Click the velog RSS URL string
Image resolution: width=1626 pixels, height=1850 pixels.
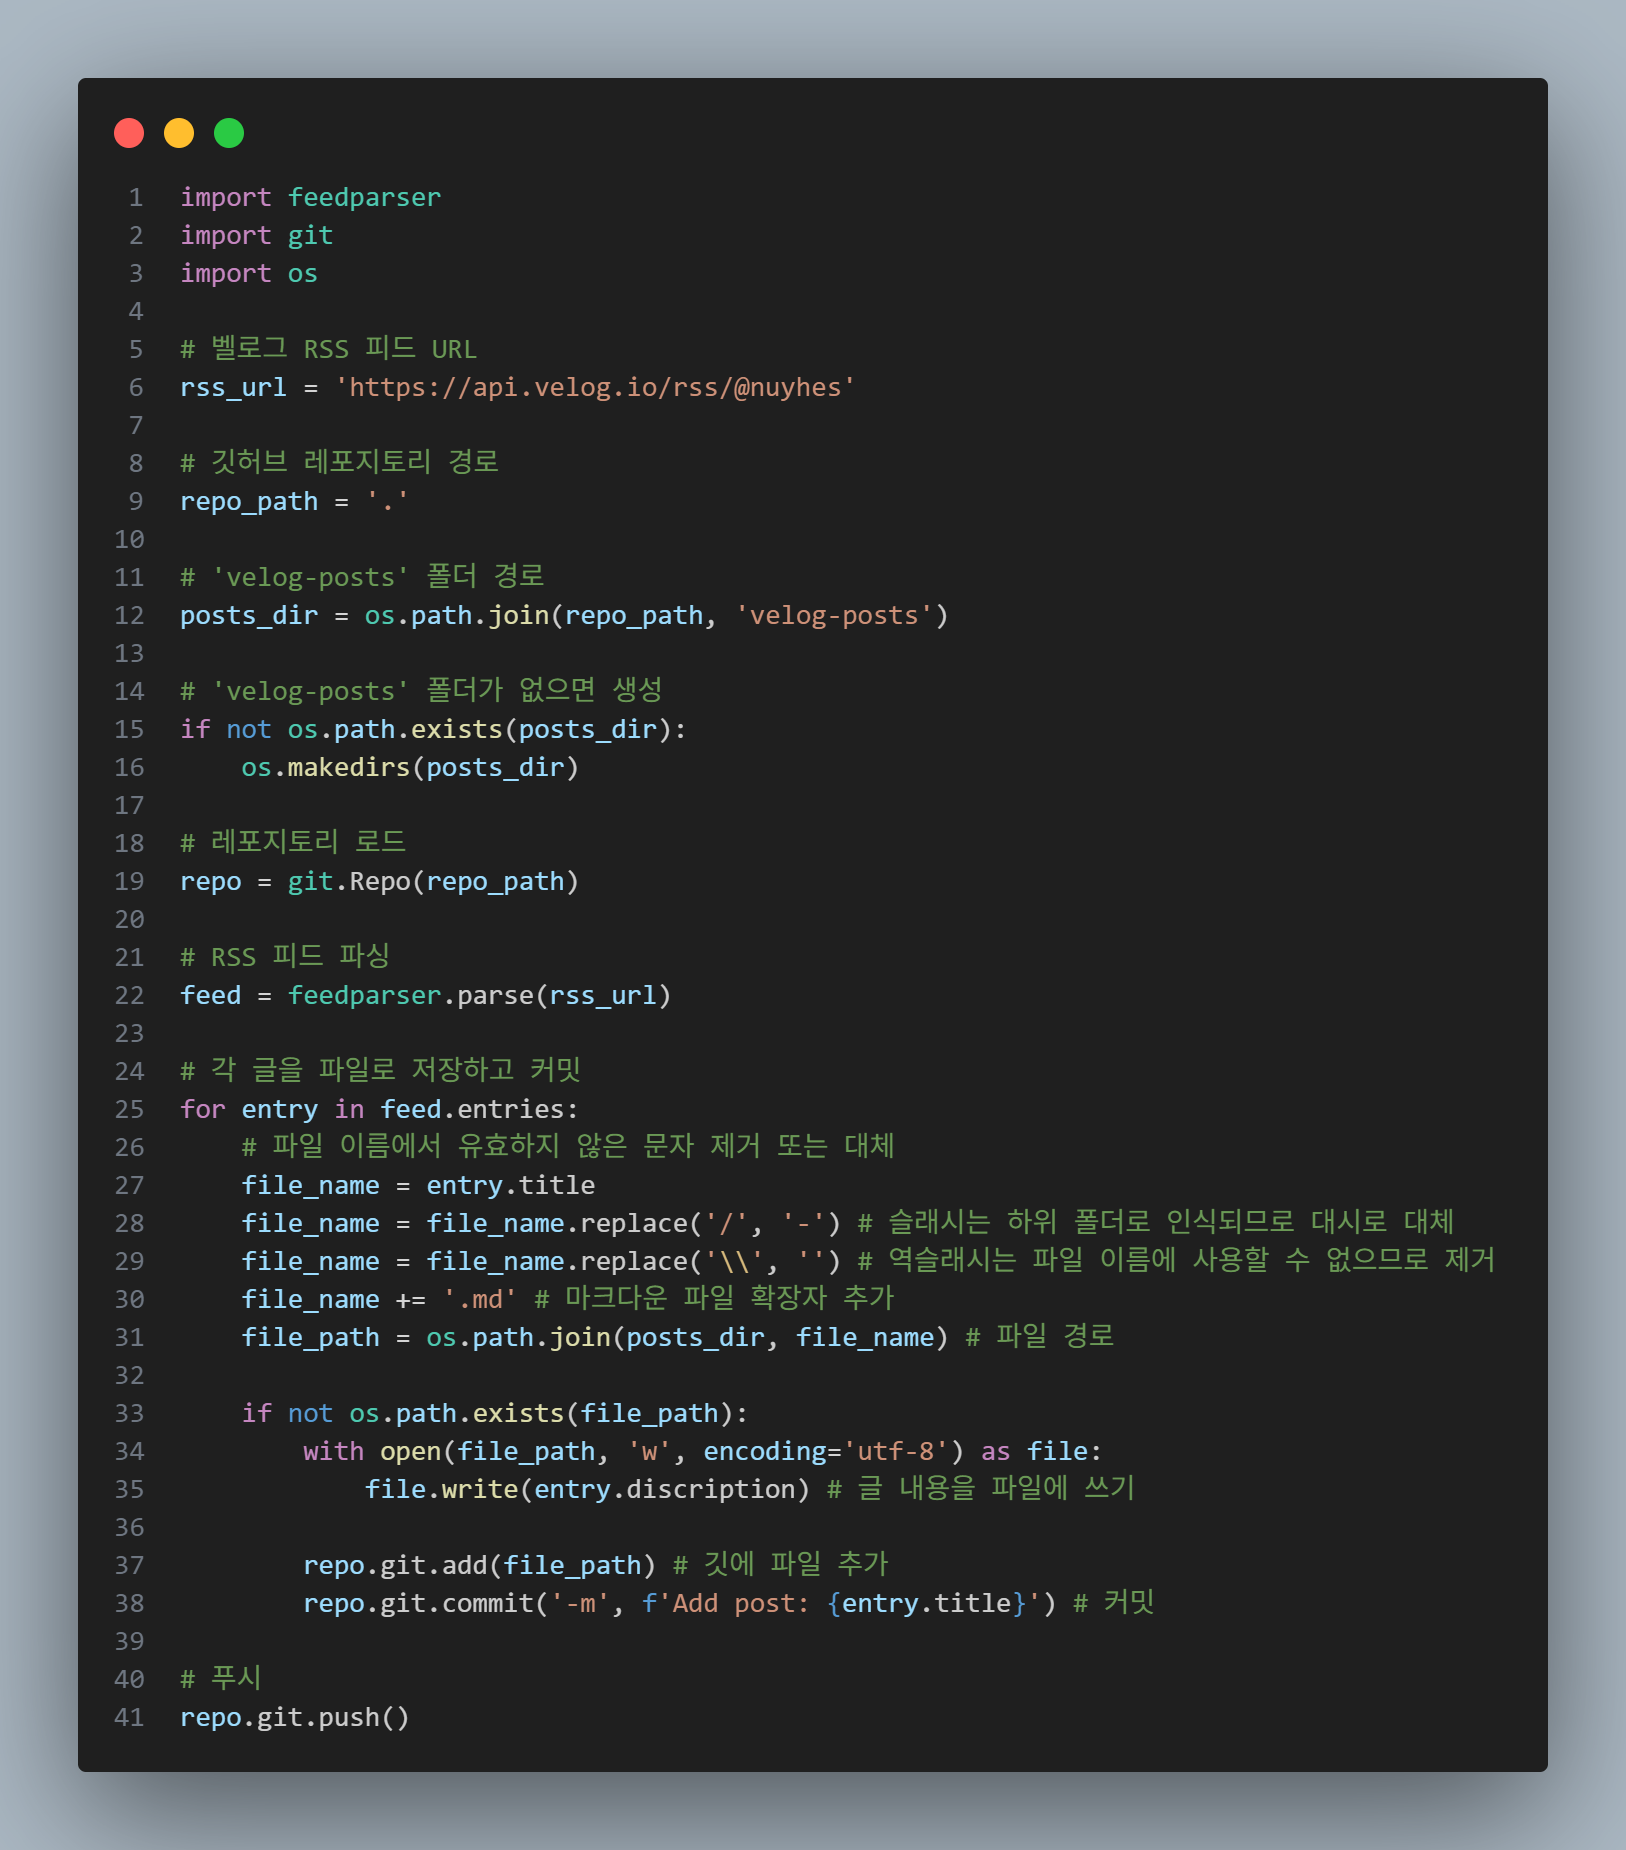point(595,387)
